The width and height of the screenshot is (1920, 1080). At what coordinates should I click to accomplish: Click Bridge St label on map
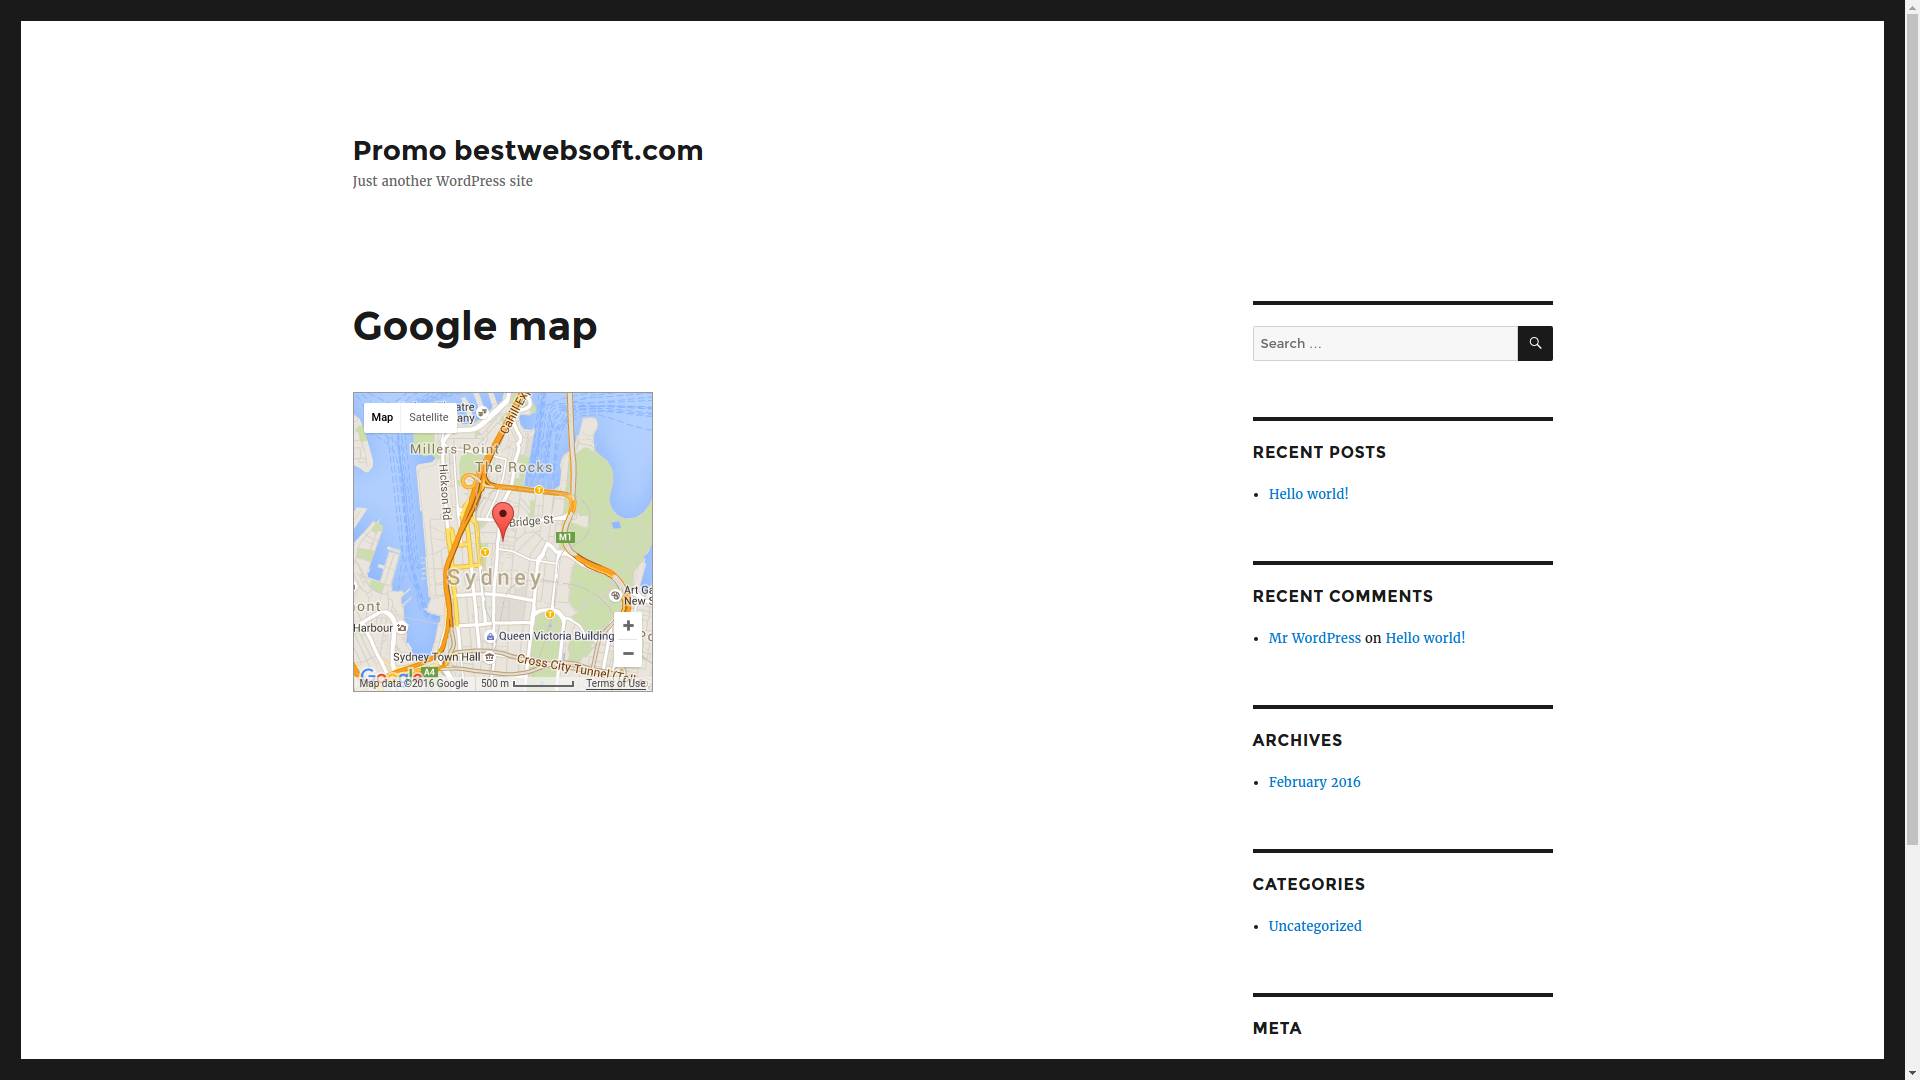pos(531,521)
